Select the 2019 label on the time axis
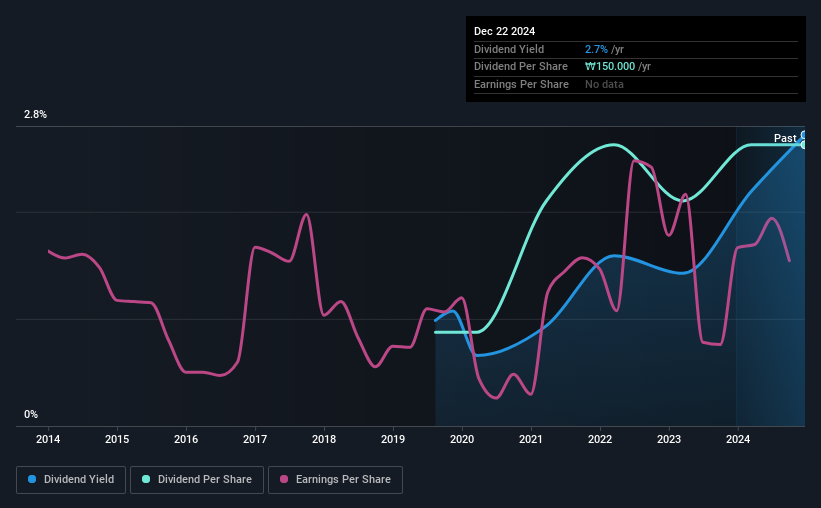 [x=393, y=439]
